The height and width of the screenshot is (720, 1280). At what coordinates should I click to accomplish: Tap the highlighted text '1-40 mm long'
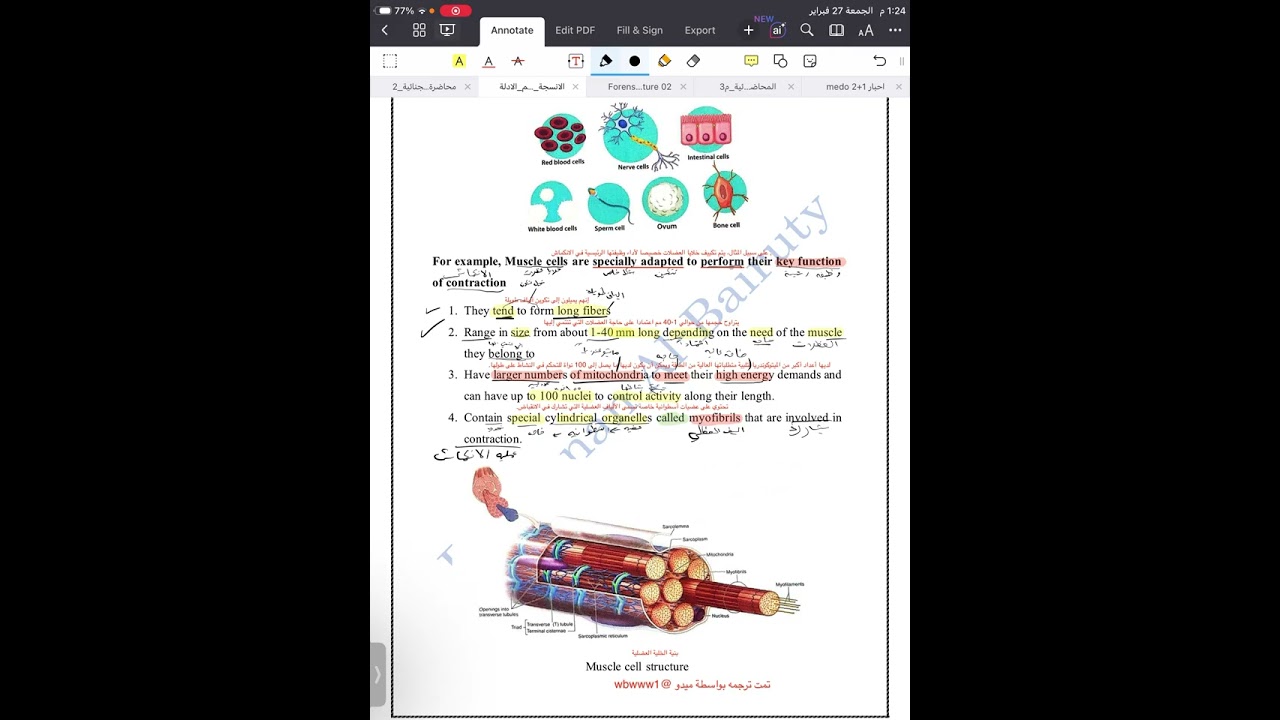click(x=624, y=332)
